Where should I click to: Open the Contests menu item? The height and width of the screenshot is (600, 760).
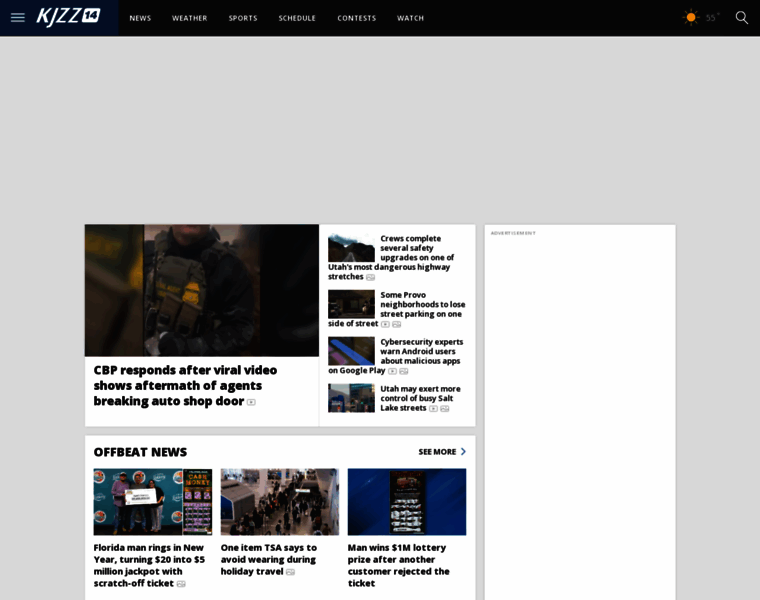tap(357, 18)
